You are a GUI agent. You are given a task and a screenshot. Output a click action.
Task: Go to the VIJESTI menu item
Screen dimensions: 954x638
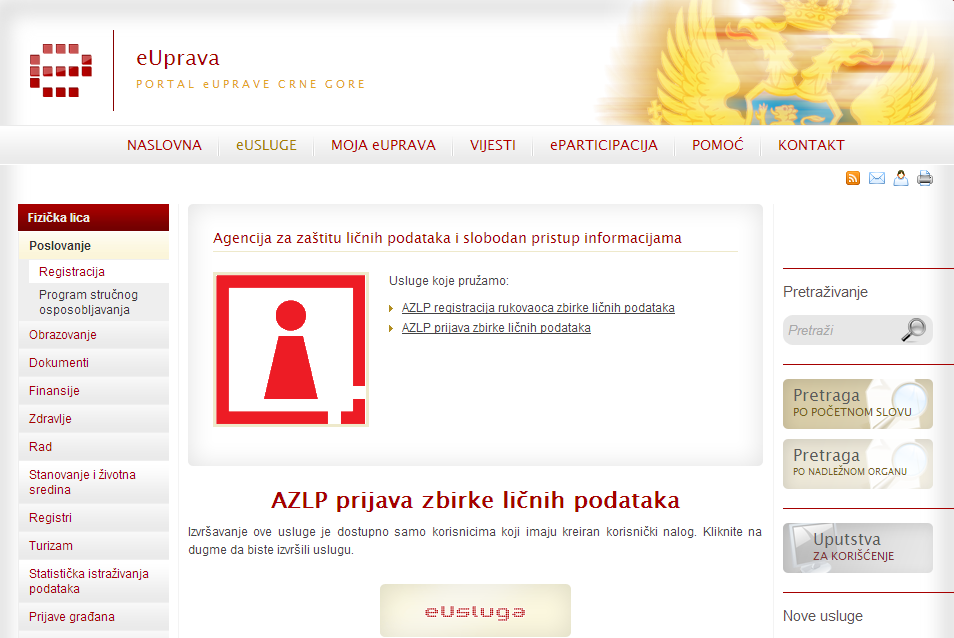[x=493, y=145]
